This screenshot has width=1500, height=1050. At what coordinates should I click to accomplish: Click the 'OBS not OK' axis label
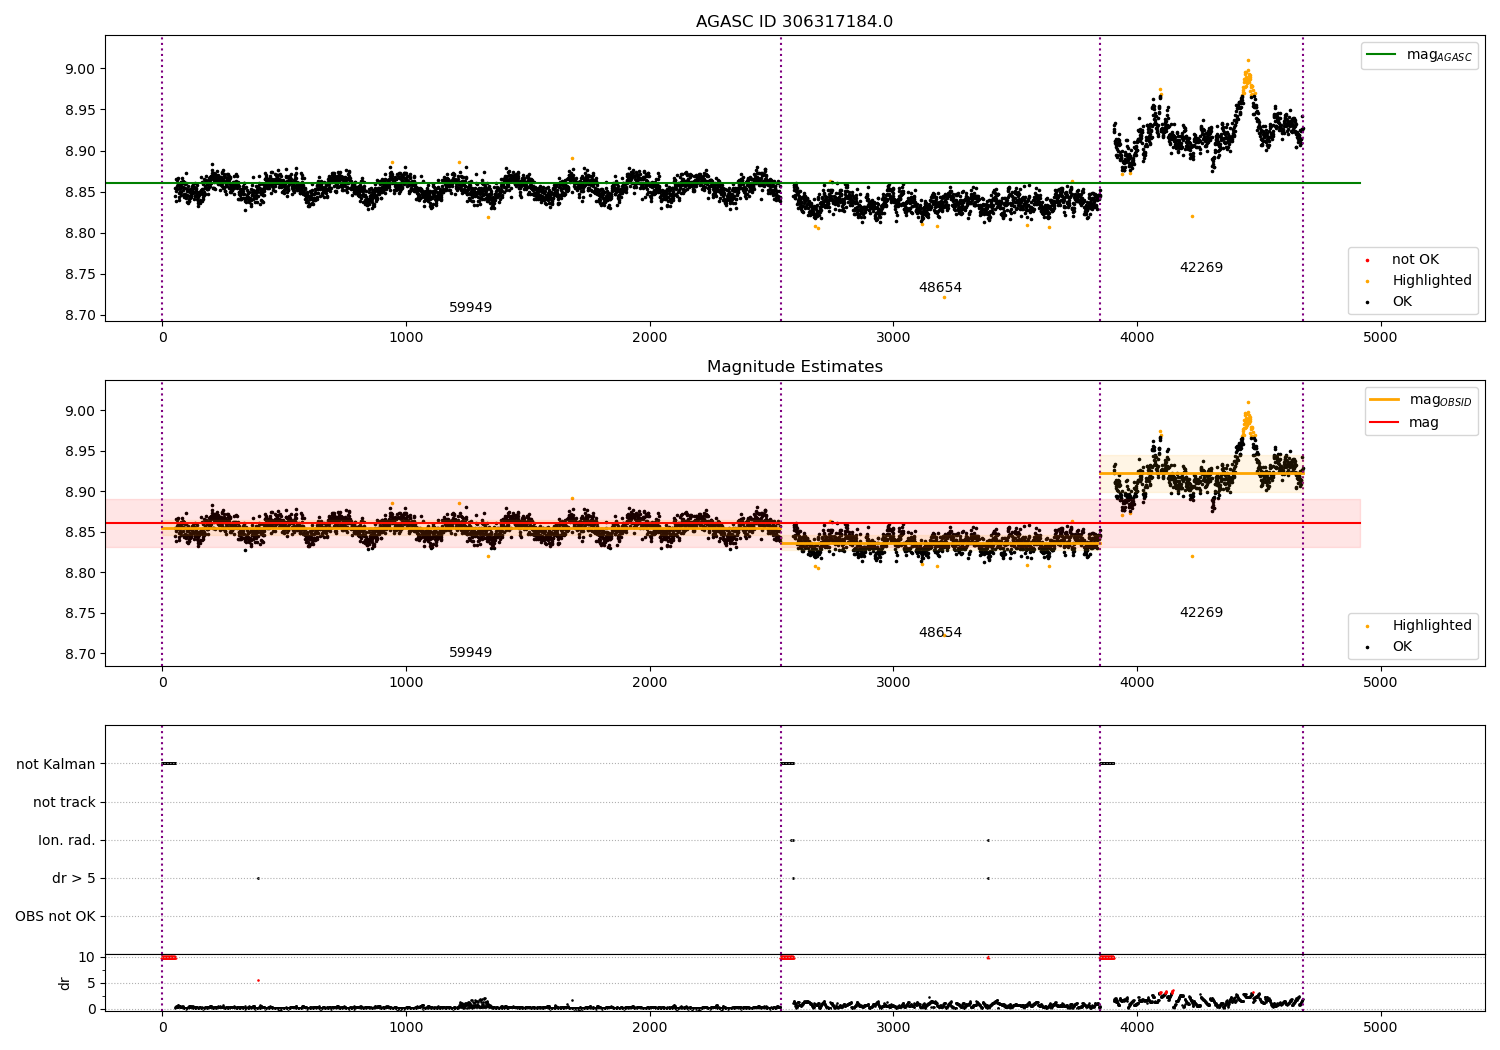(56, 916)
